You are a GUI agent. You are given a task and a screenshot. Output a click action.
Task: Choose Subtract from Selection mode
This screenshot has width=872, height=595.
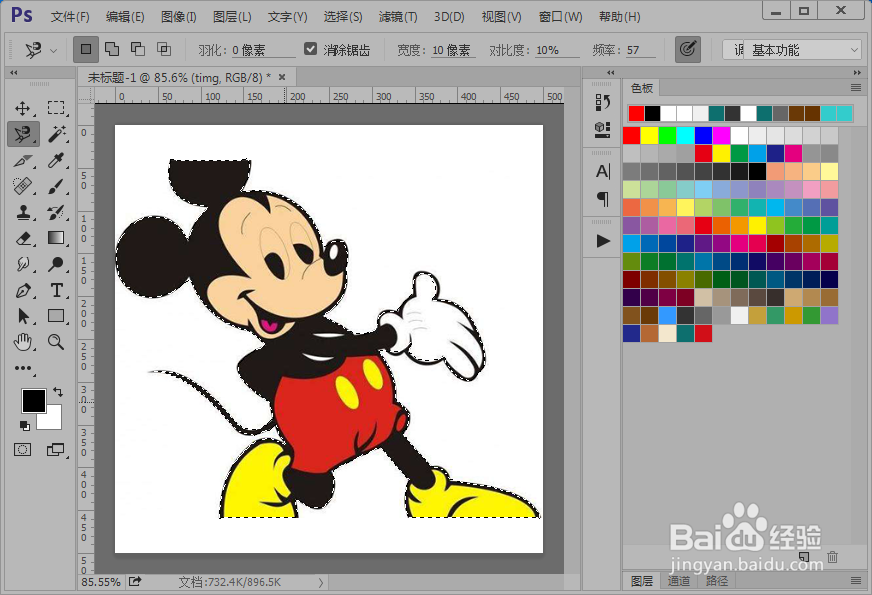[x=138, y=49]
